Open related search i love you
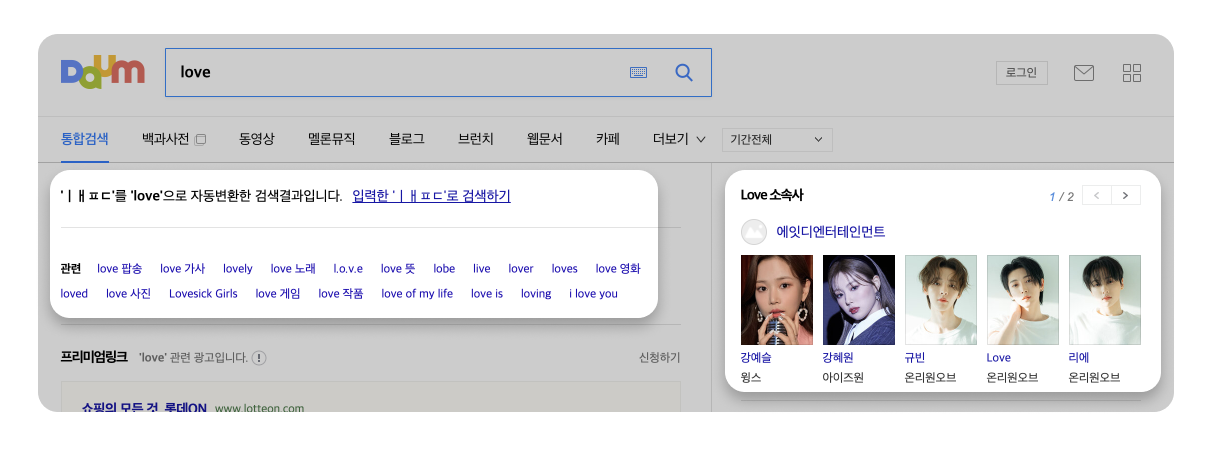The height and width of the screenshot is (455, 1210). (x=594, y=293)
